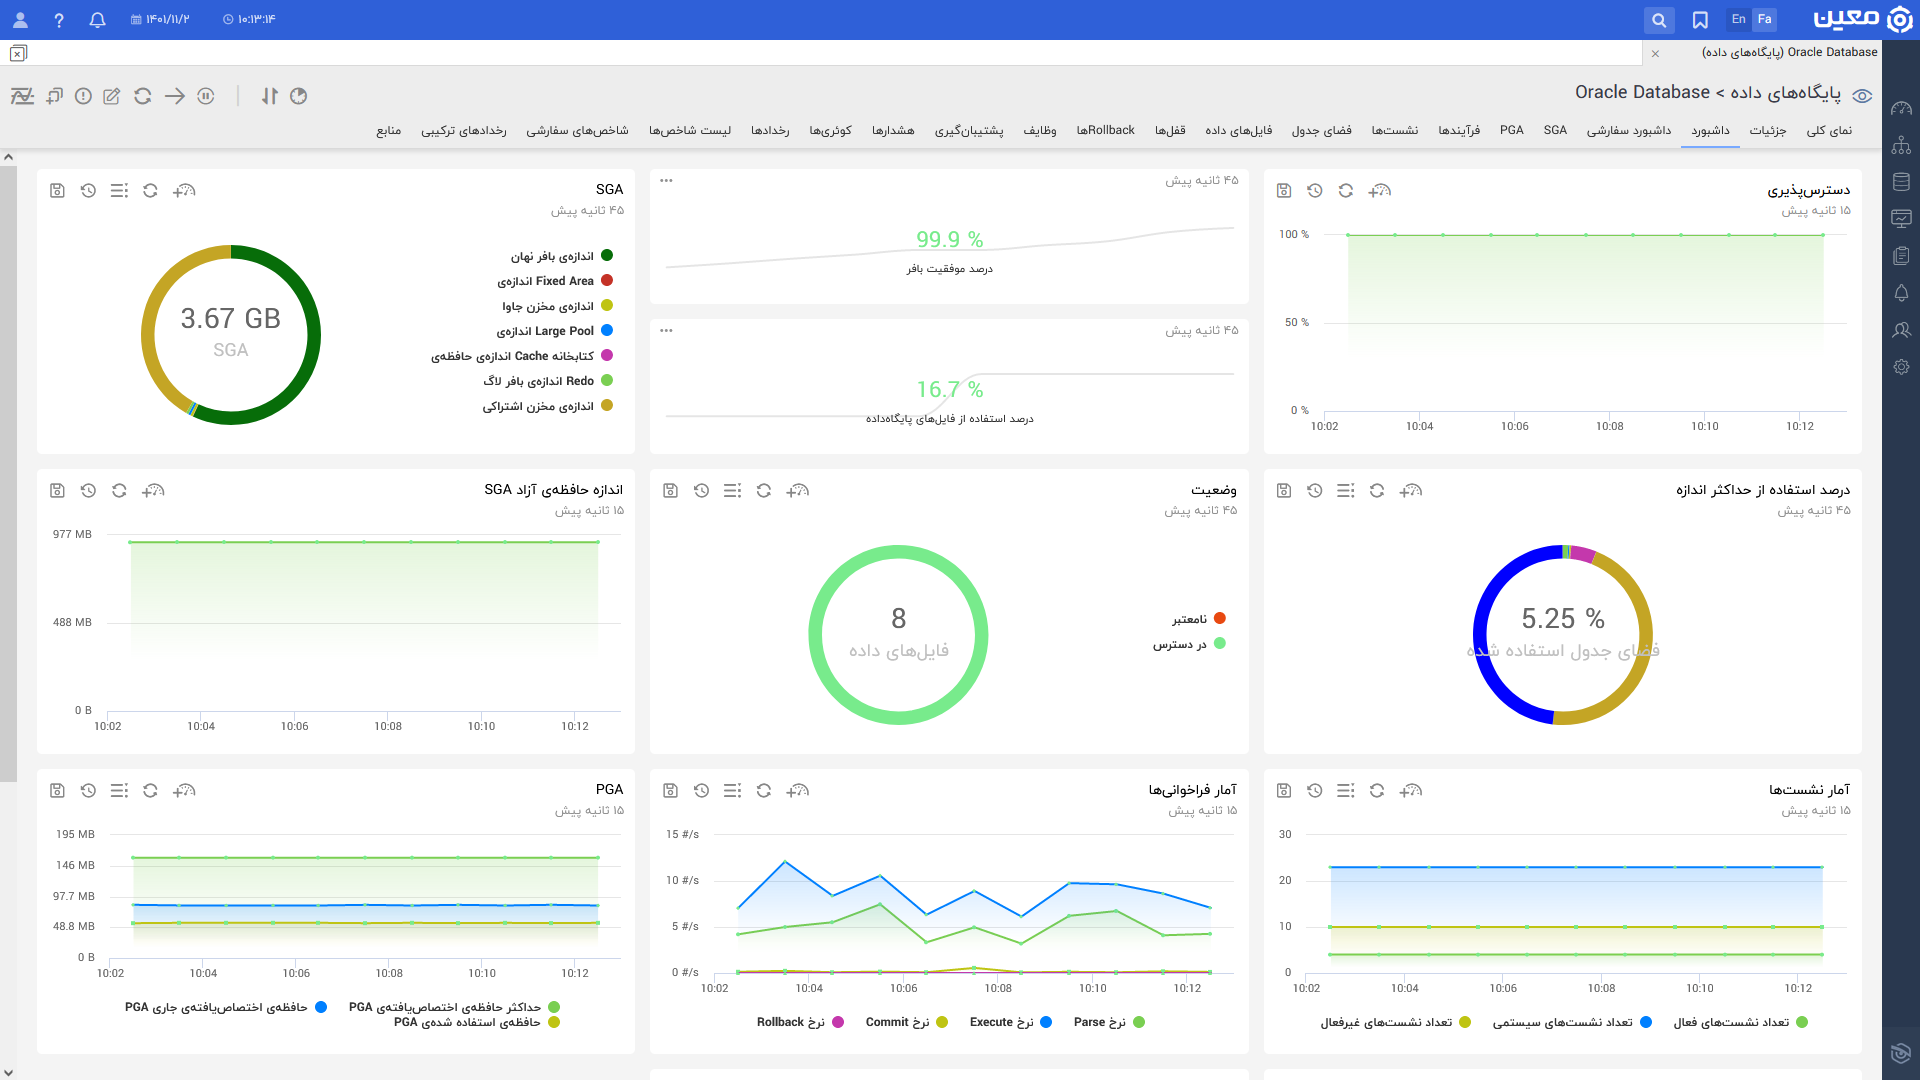Pause monitoring with the pause icon
This screenshot has height=1080, width=1920.
coord(206,96)
